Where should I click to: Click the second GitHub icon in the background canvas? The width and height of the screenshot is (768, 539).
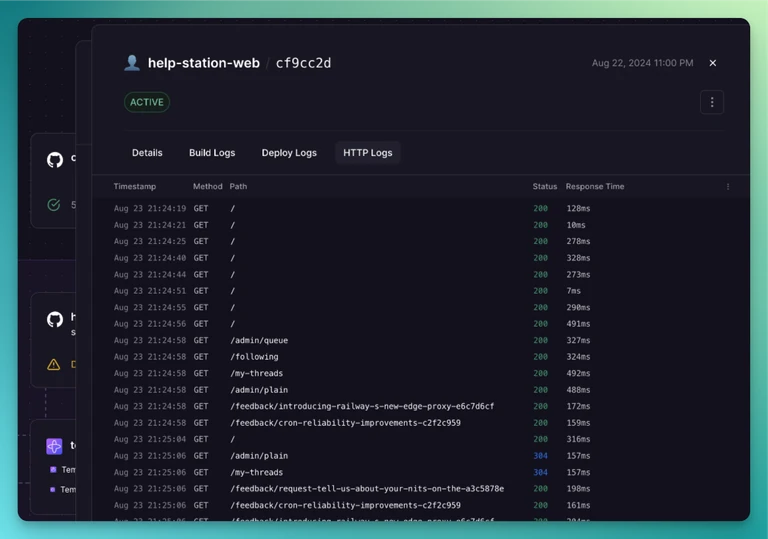[x=55, y=319]
